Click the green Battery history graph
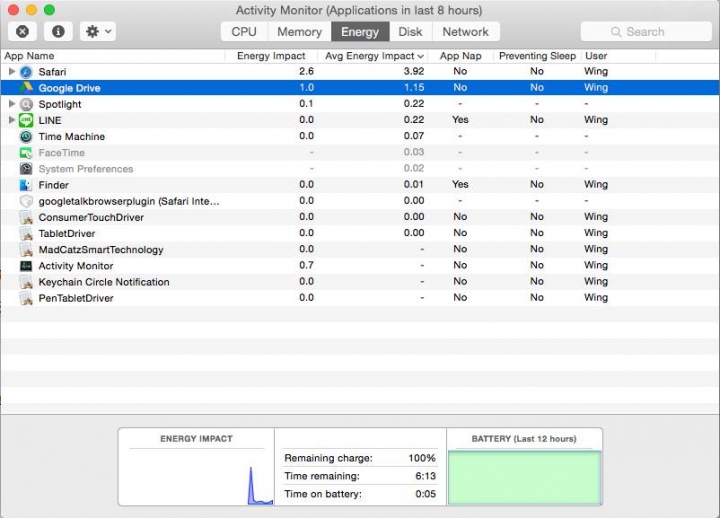Image resolution: width=720 pixels, height=518 pixels. [x=524, y=478]
